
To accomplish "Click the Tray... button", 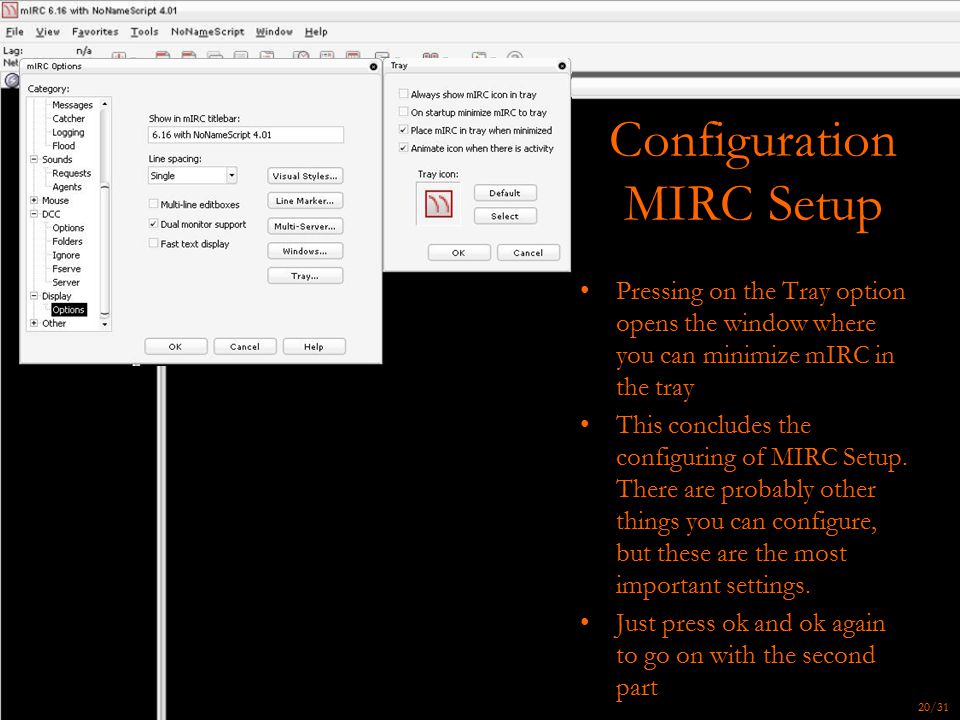I will point(305,276).
